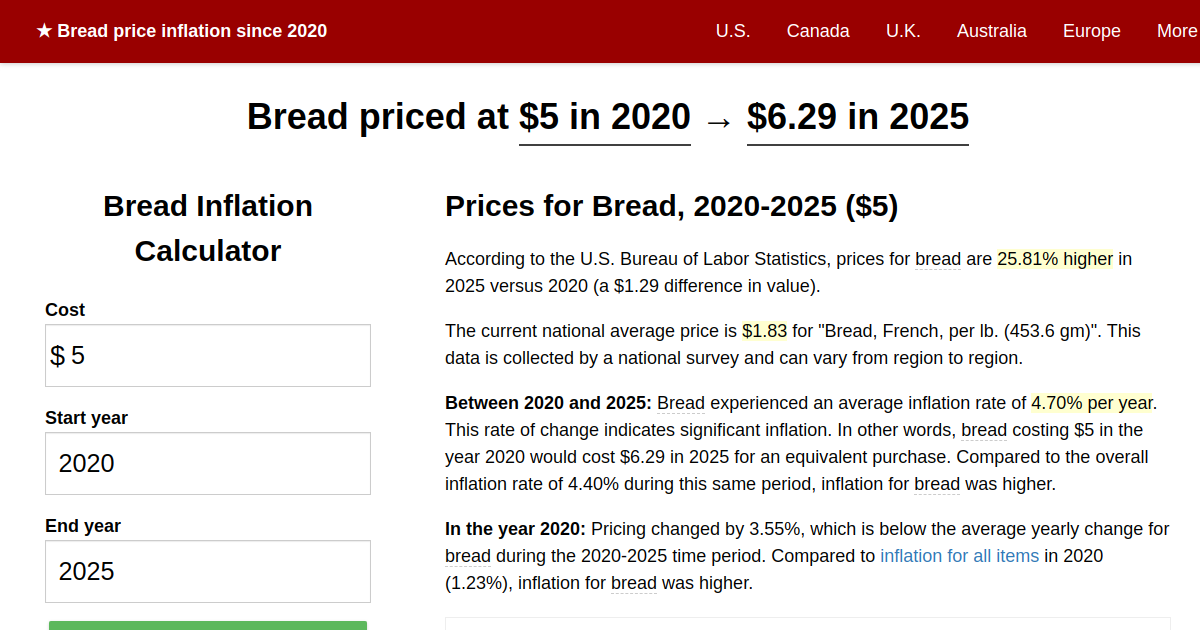This screenshot has height=630, width=1200.
Task: Click the highlighted 25.81% higher text
Action: [1054, 259]
